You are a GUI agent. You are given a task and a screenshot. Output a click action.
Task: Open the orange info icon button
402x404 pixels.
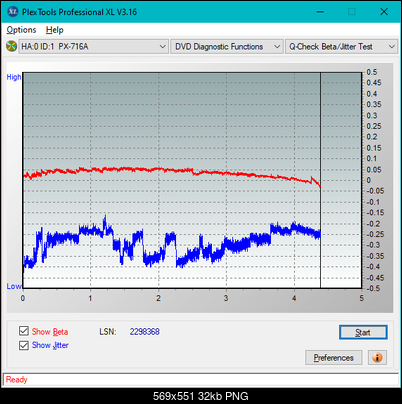[377, 358]
